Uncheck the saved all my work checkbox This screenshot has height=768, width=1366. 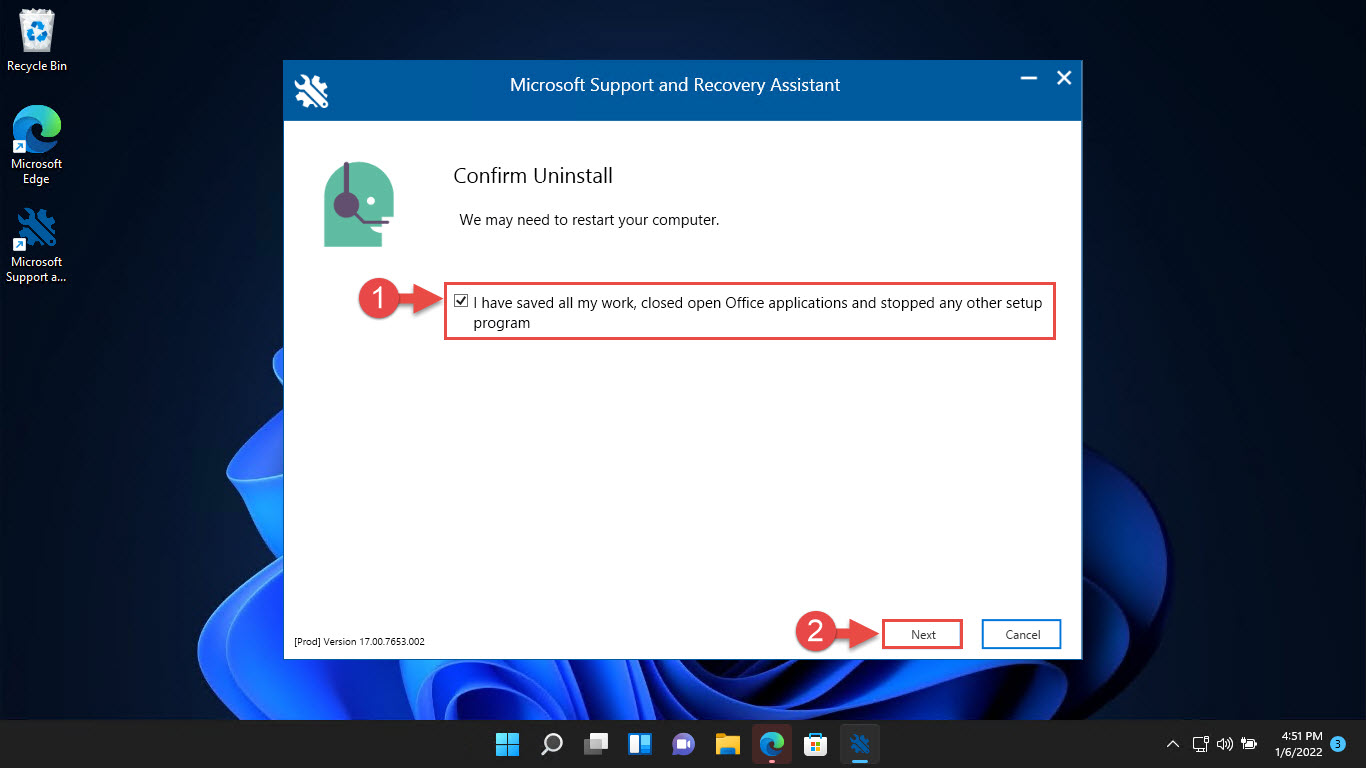pos(461,301)
